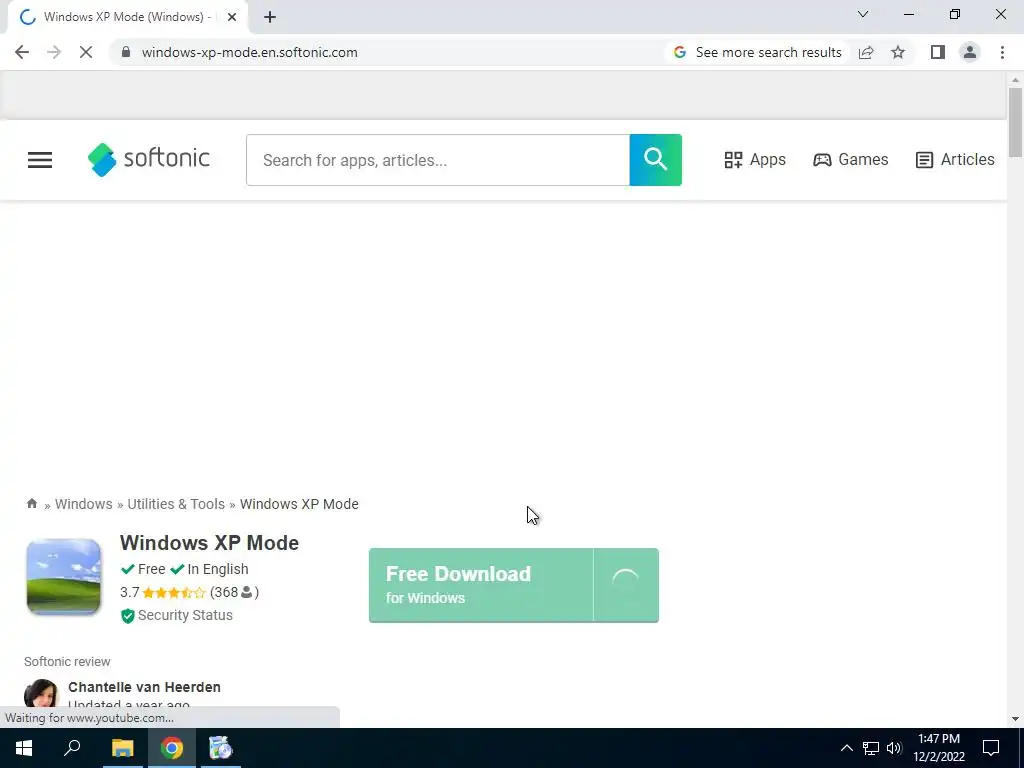Toggle the Chrome side panel
Viewport: 1024px width, 768px height.
(938, 52)
